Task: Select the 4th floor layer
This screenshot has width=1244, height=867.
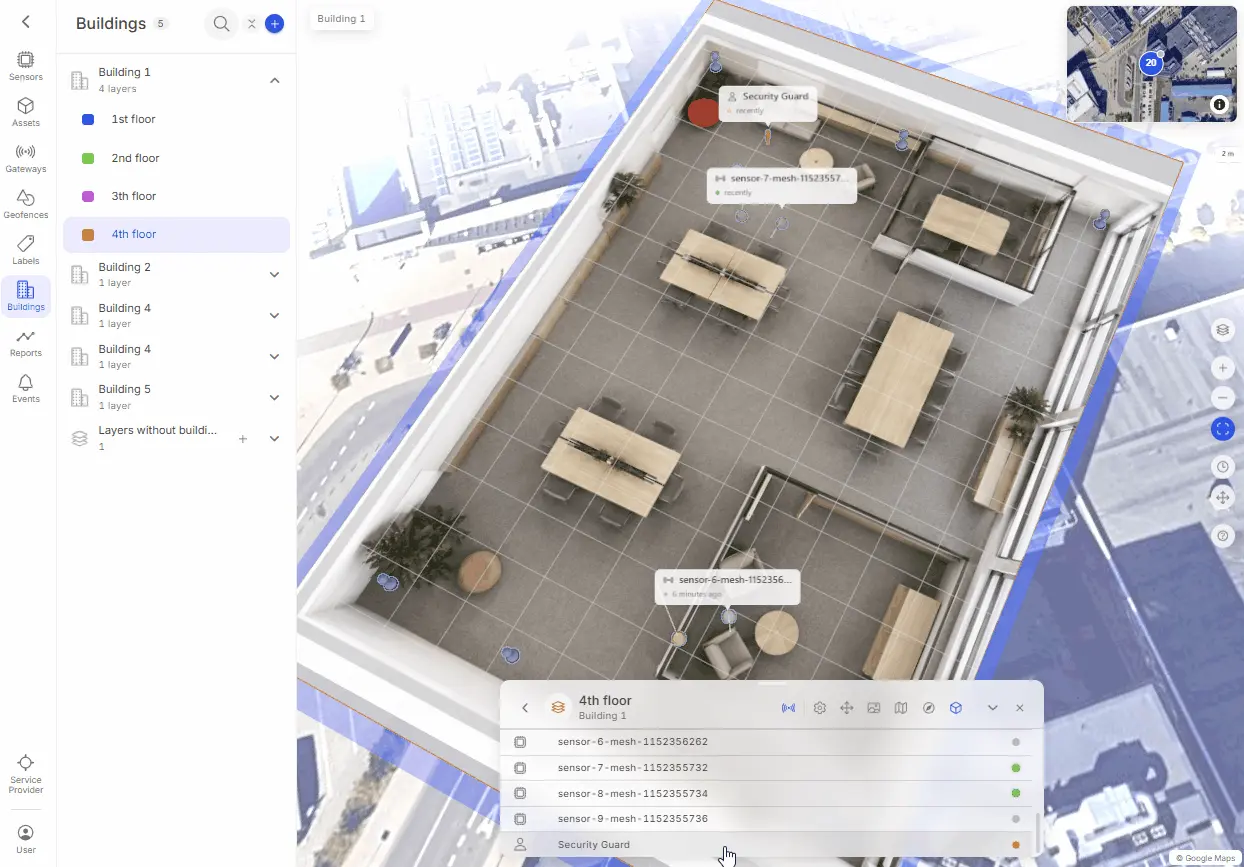Action: [x=176, y=234]
